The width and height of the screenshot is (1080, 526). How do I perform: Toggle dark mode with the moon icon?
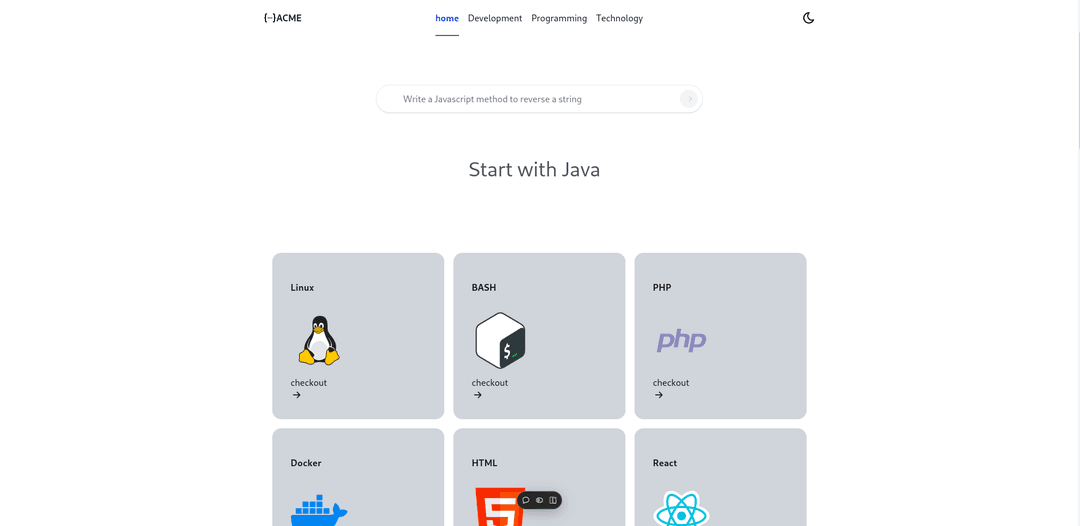[x=809, y=19]
